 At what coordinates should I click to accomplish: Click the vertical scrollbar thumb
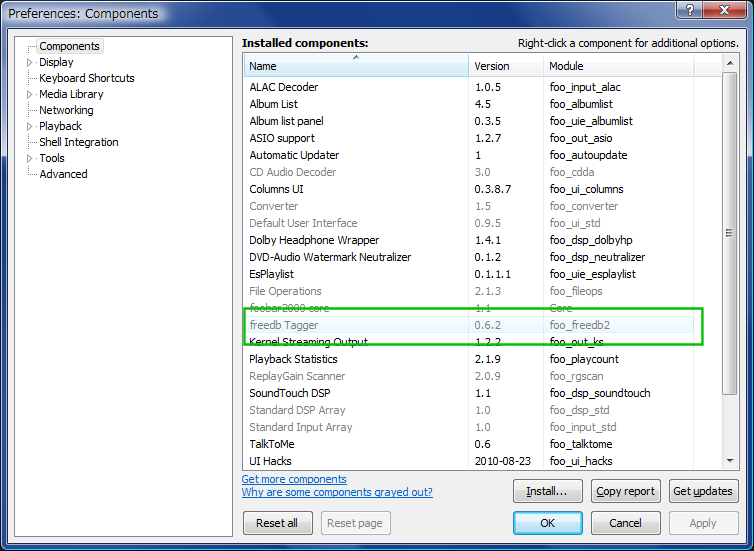(x=730, y=233)
